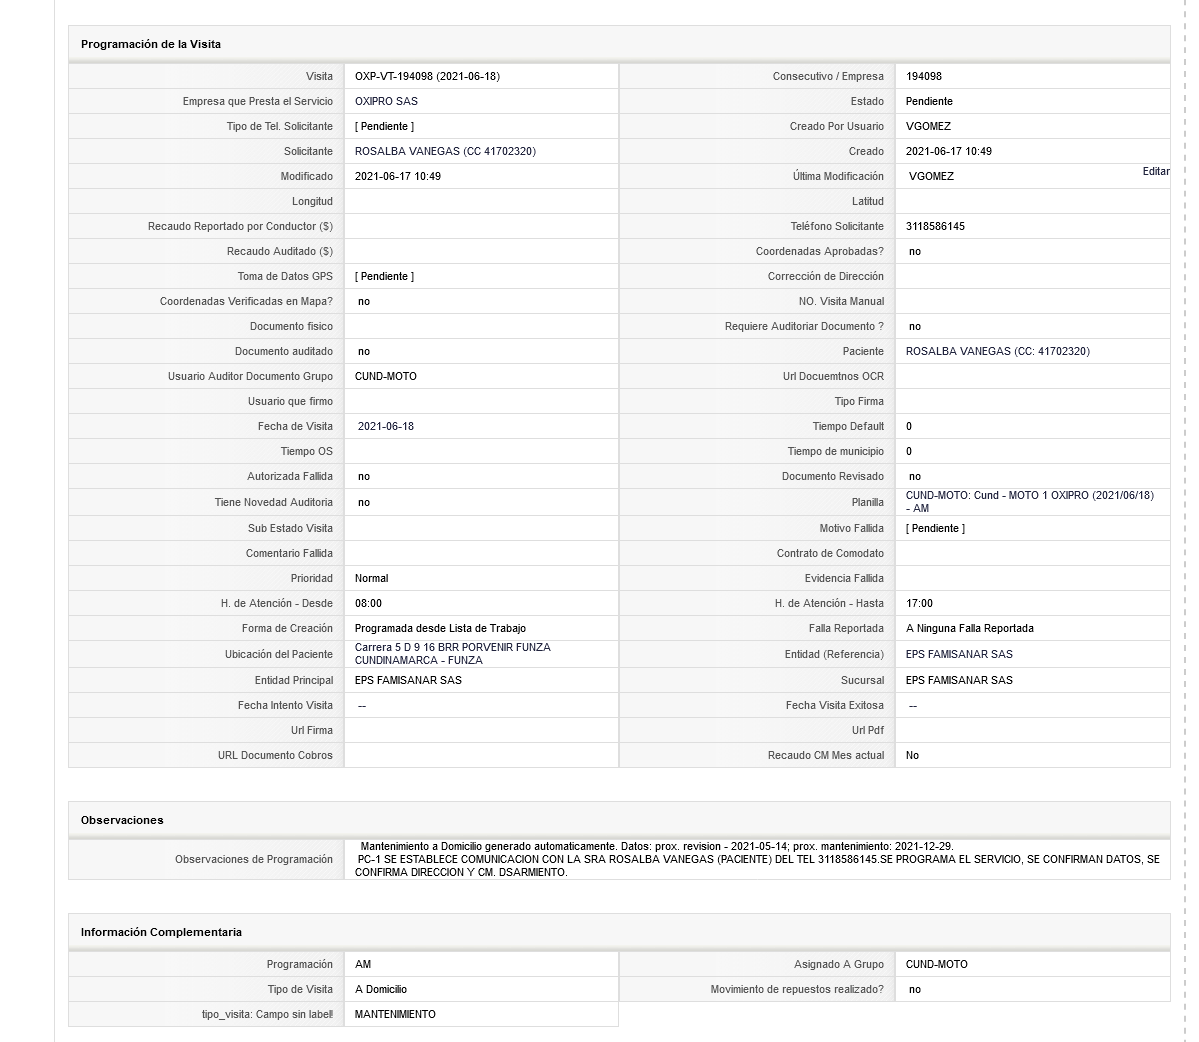Select phone number 3118586145 in Teléfono Solicitante
1199x1042 pixels.
pyautogui.click(x=934, y=226)
